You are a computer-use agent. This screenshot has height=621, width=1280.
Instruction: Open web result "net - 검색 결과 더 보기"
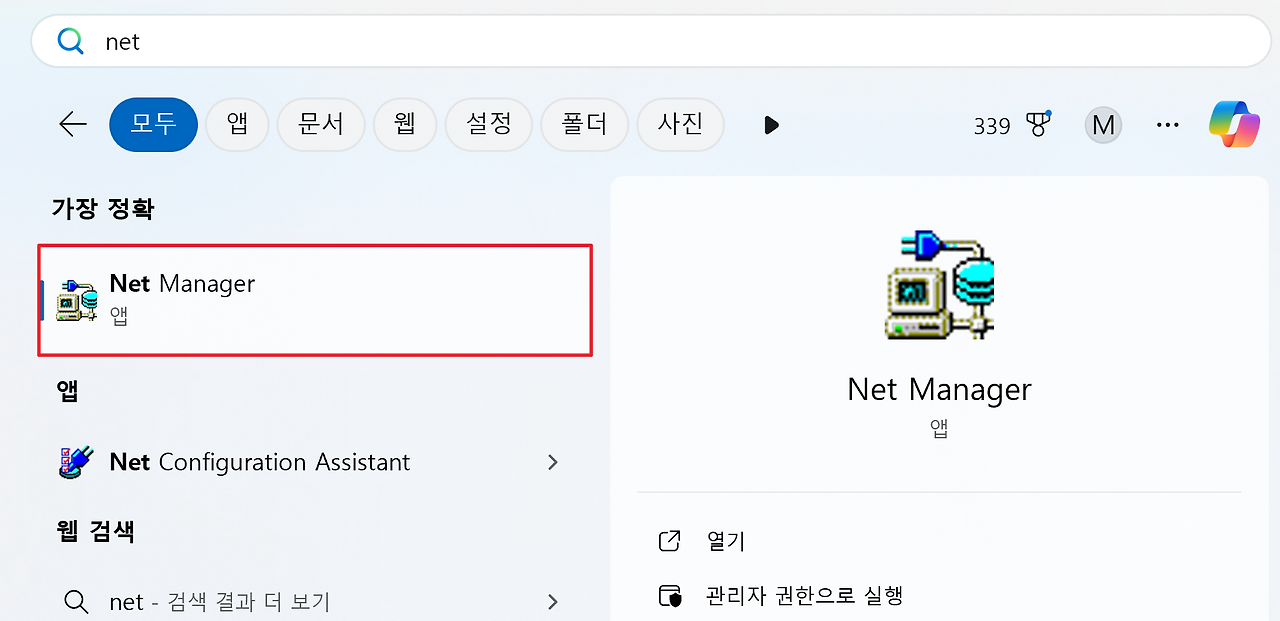pyautogui.click(x=315, y=602)
